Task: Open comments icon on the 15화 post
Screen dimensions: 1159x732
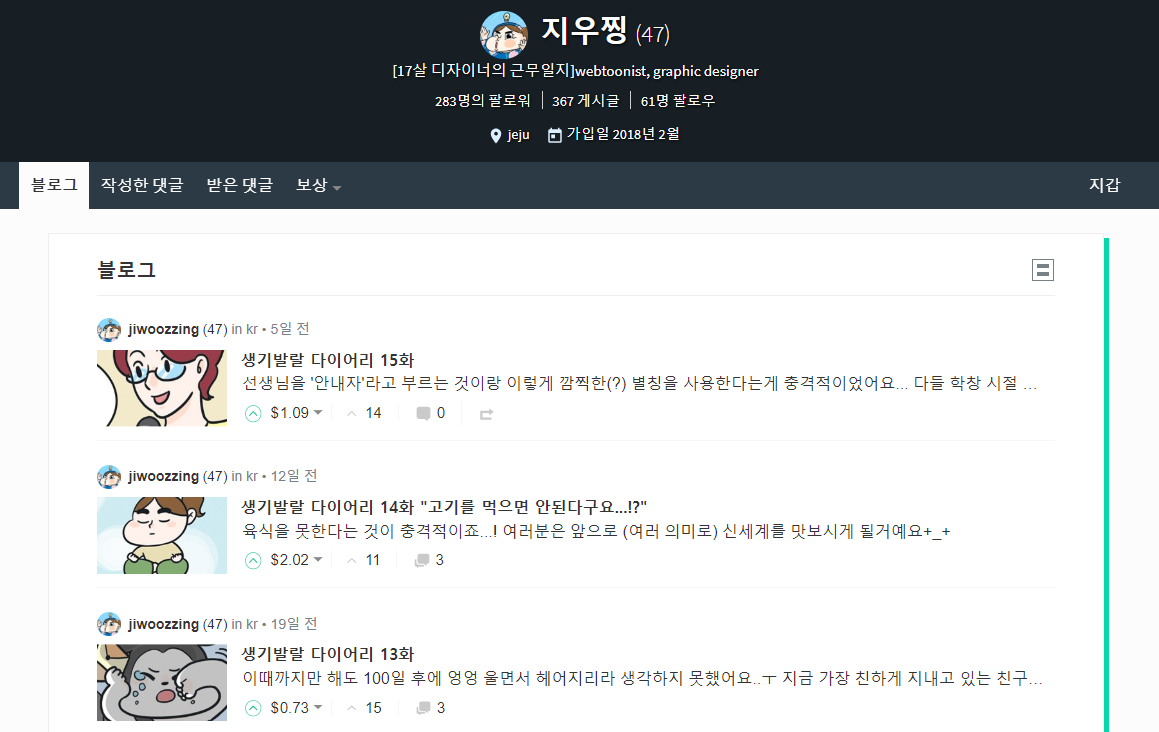Action: click(423, 413)
